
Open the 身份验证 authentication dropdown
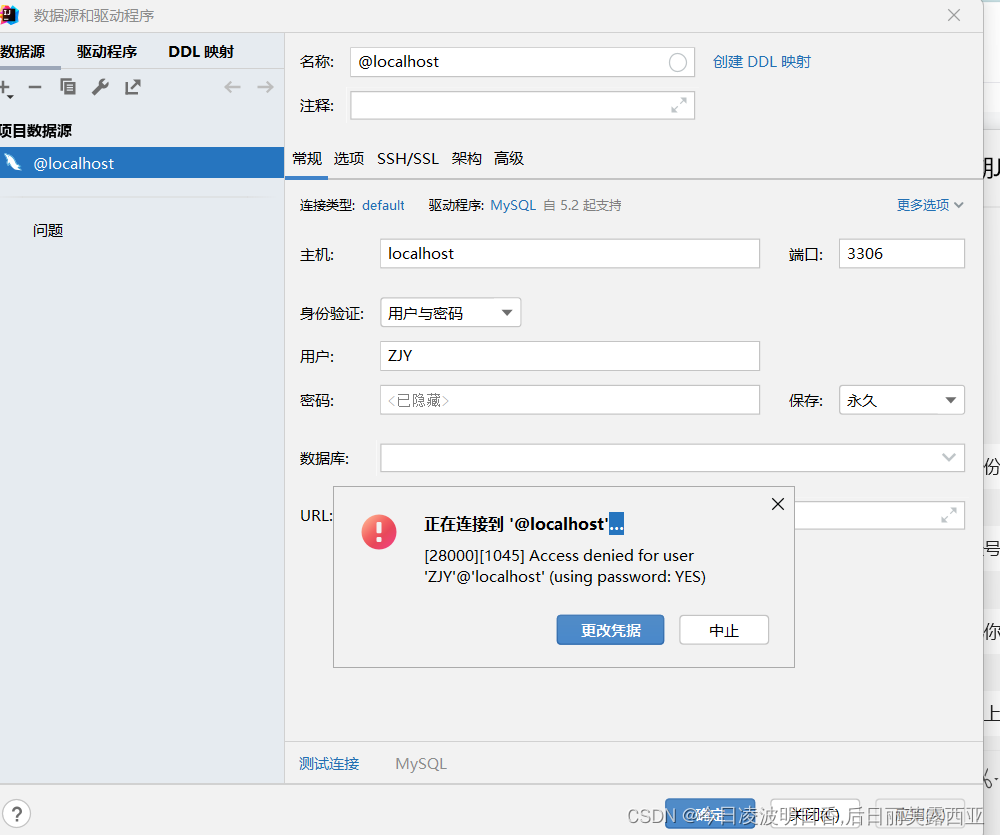(450, 312)
